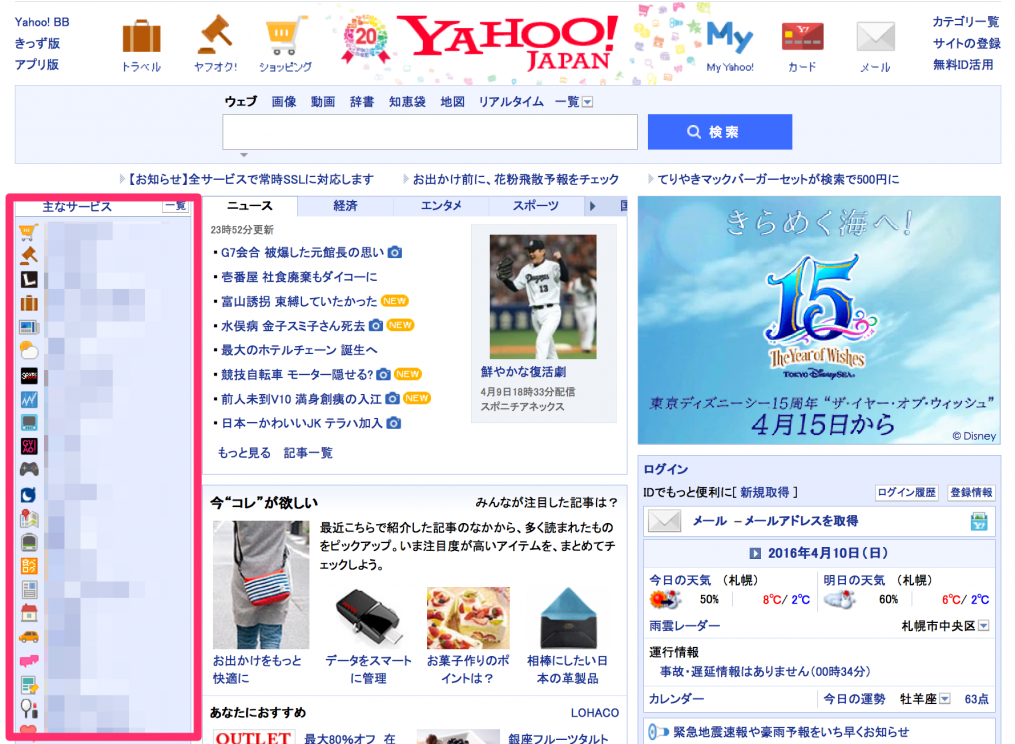Select 動画 search type
1015x744 pixels.
322,102
